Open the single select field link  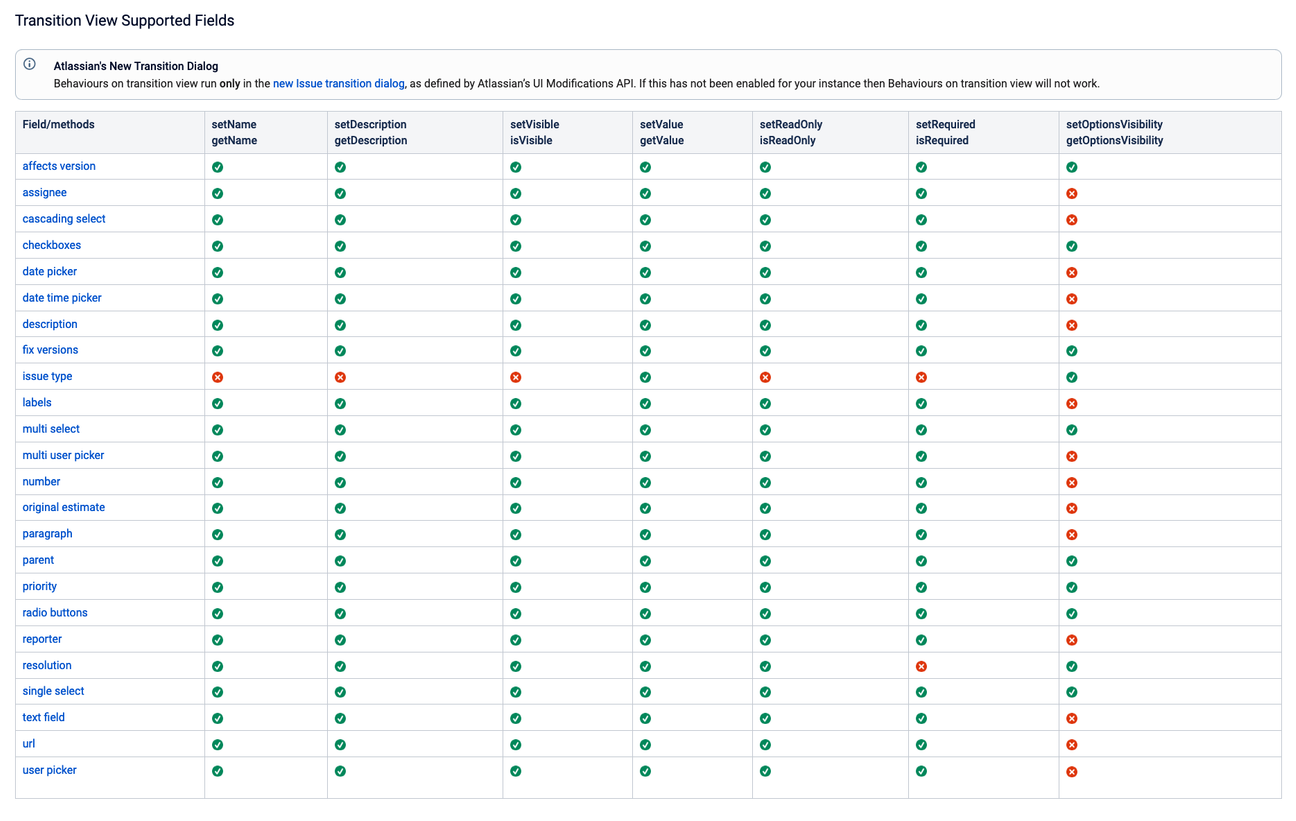click(53, 691)
